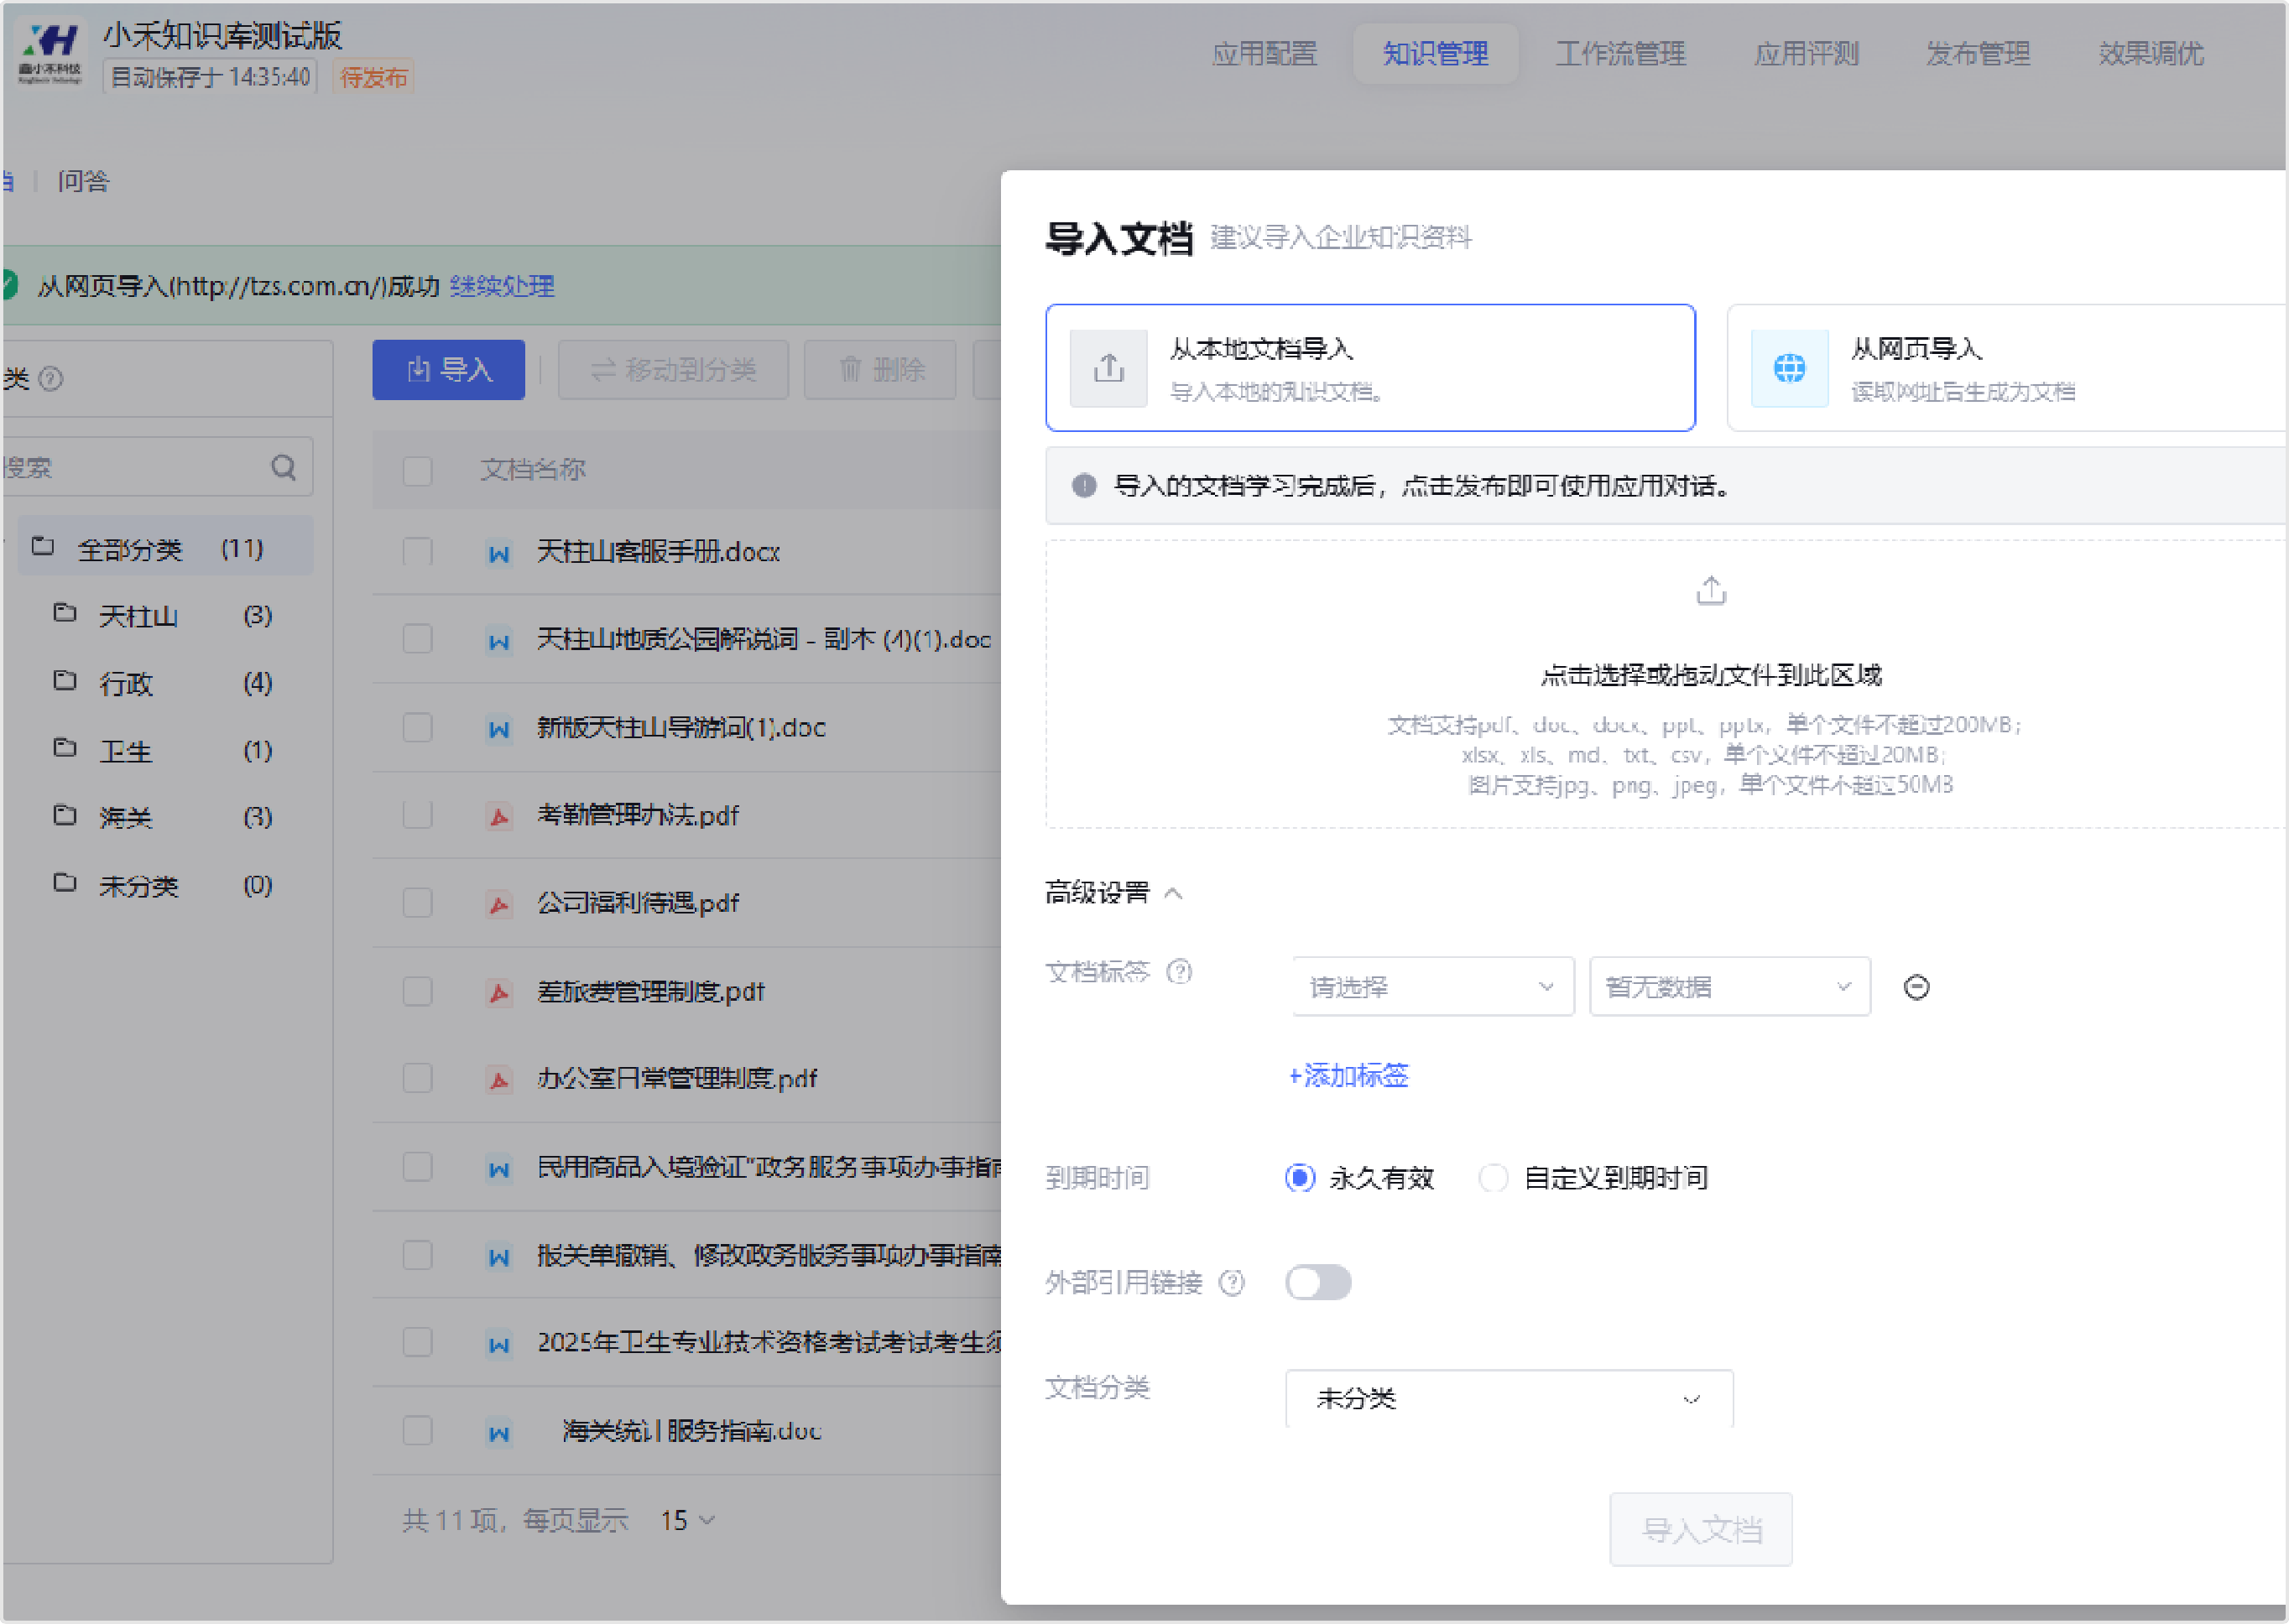Click the move icon on 移动到分类
The width and height of the screenshot is (2289, 1624).
604,370
